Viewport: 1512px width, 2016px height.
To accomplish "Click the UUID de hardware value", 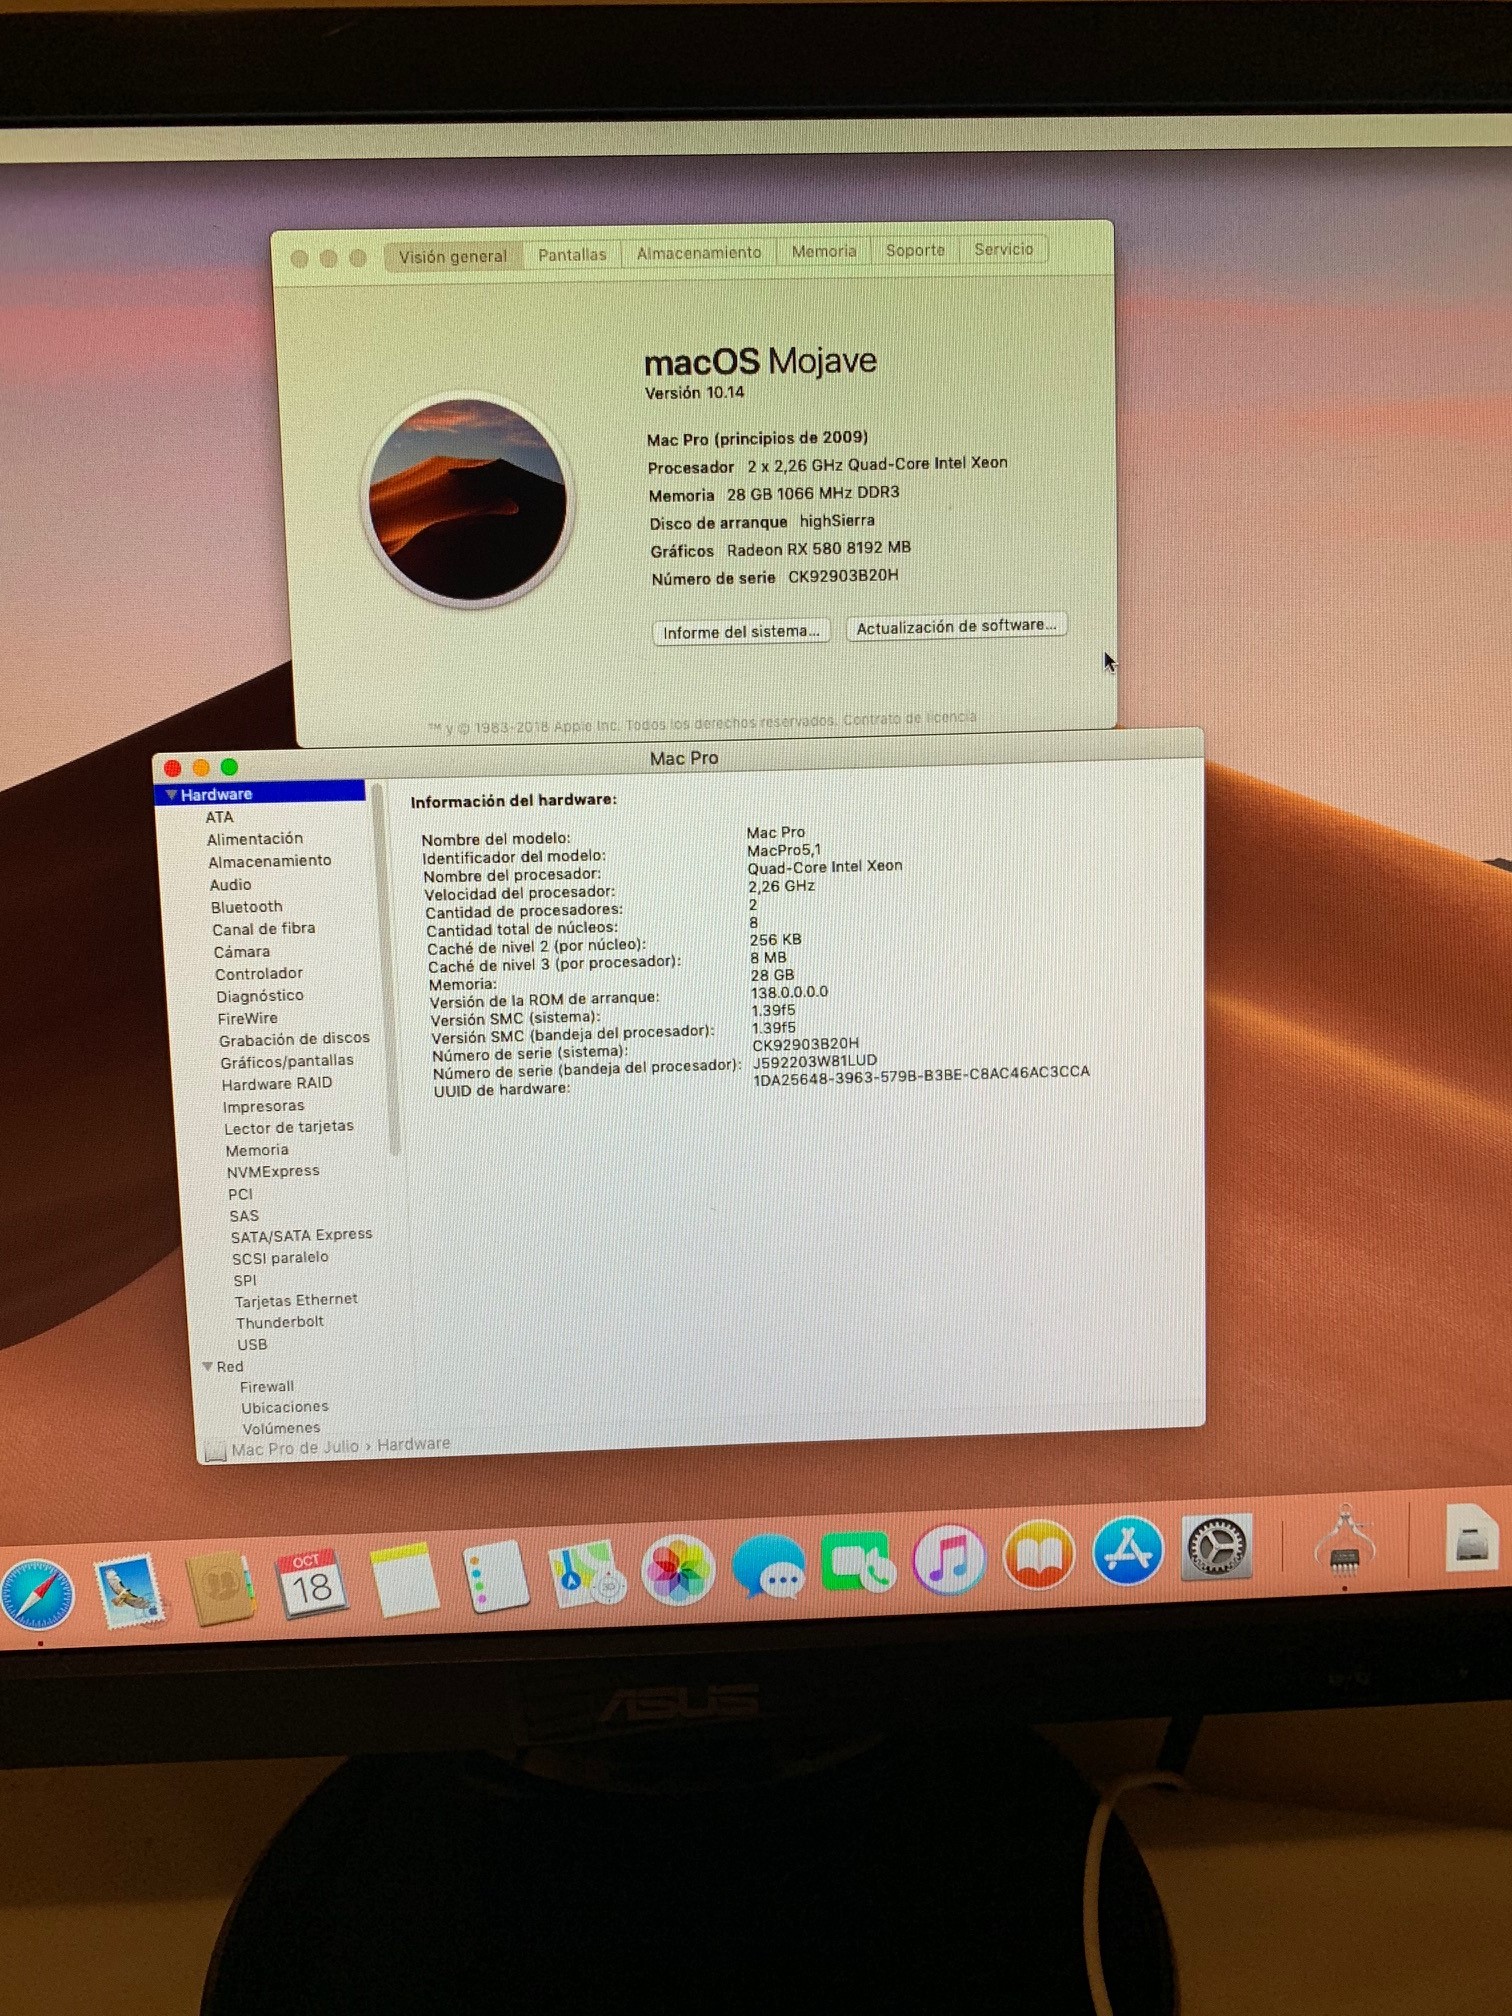I will pyautogui.click(x=921, y=1076).
